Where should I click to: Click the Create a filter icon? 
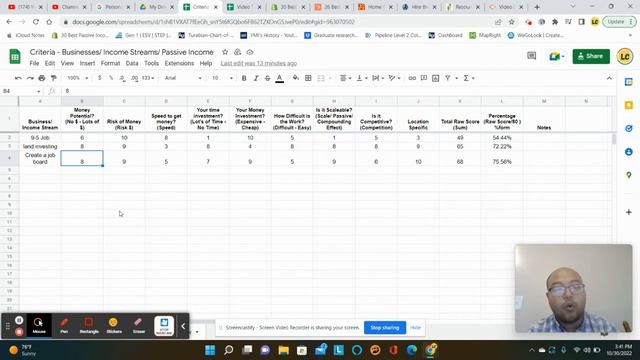[448, 78]
